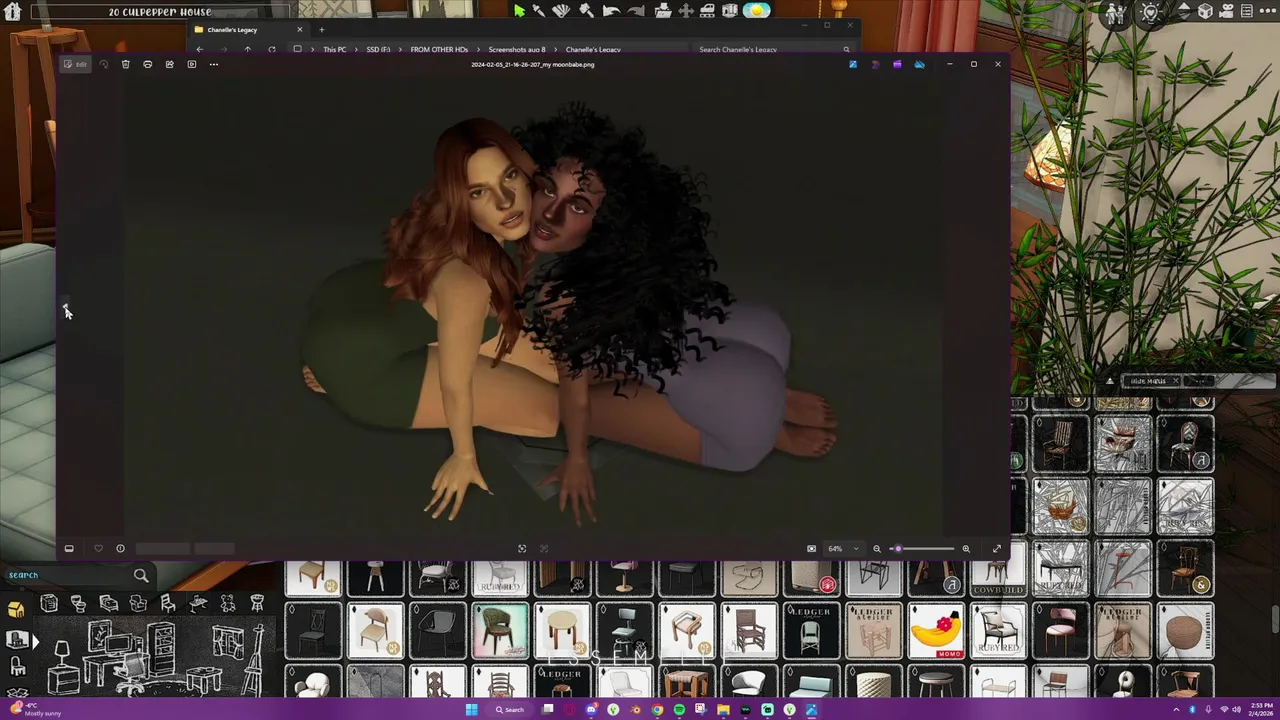Click the file info icon in photo viewer
Screen dimensions: 1280x720
(x=120, y=548)
